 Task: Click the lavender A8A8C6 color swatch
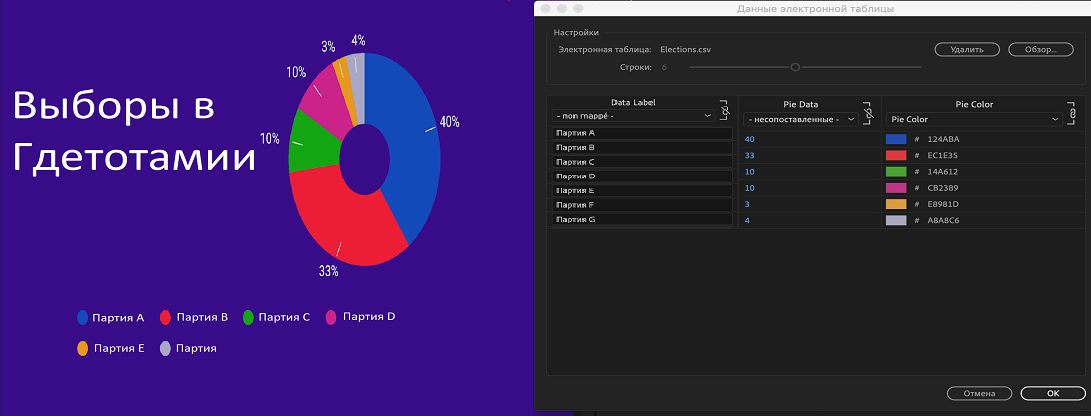(x=895, y=221)
